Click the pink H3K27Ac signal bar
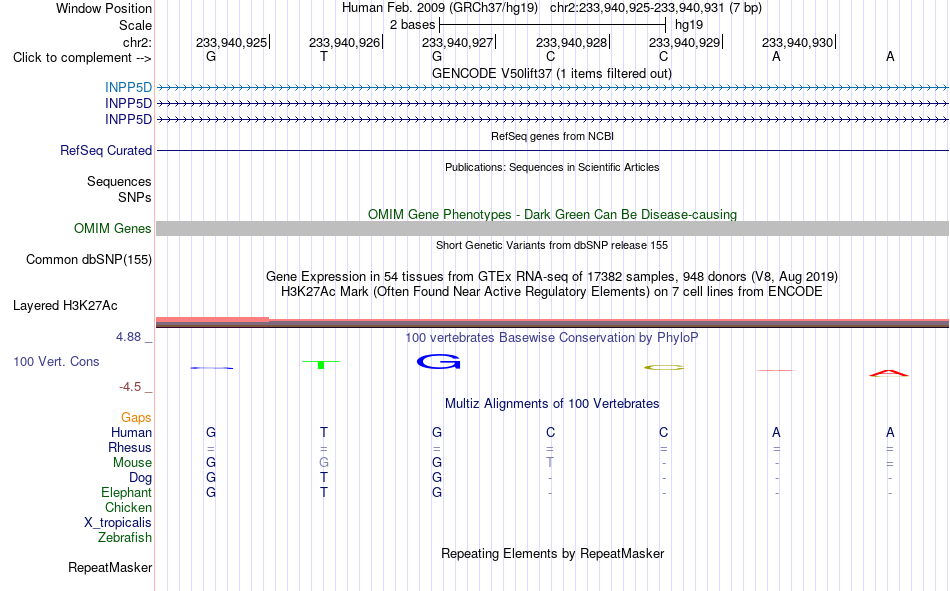 coord(212,319)
